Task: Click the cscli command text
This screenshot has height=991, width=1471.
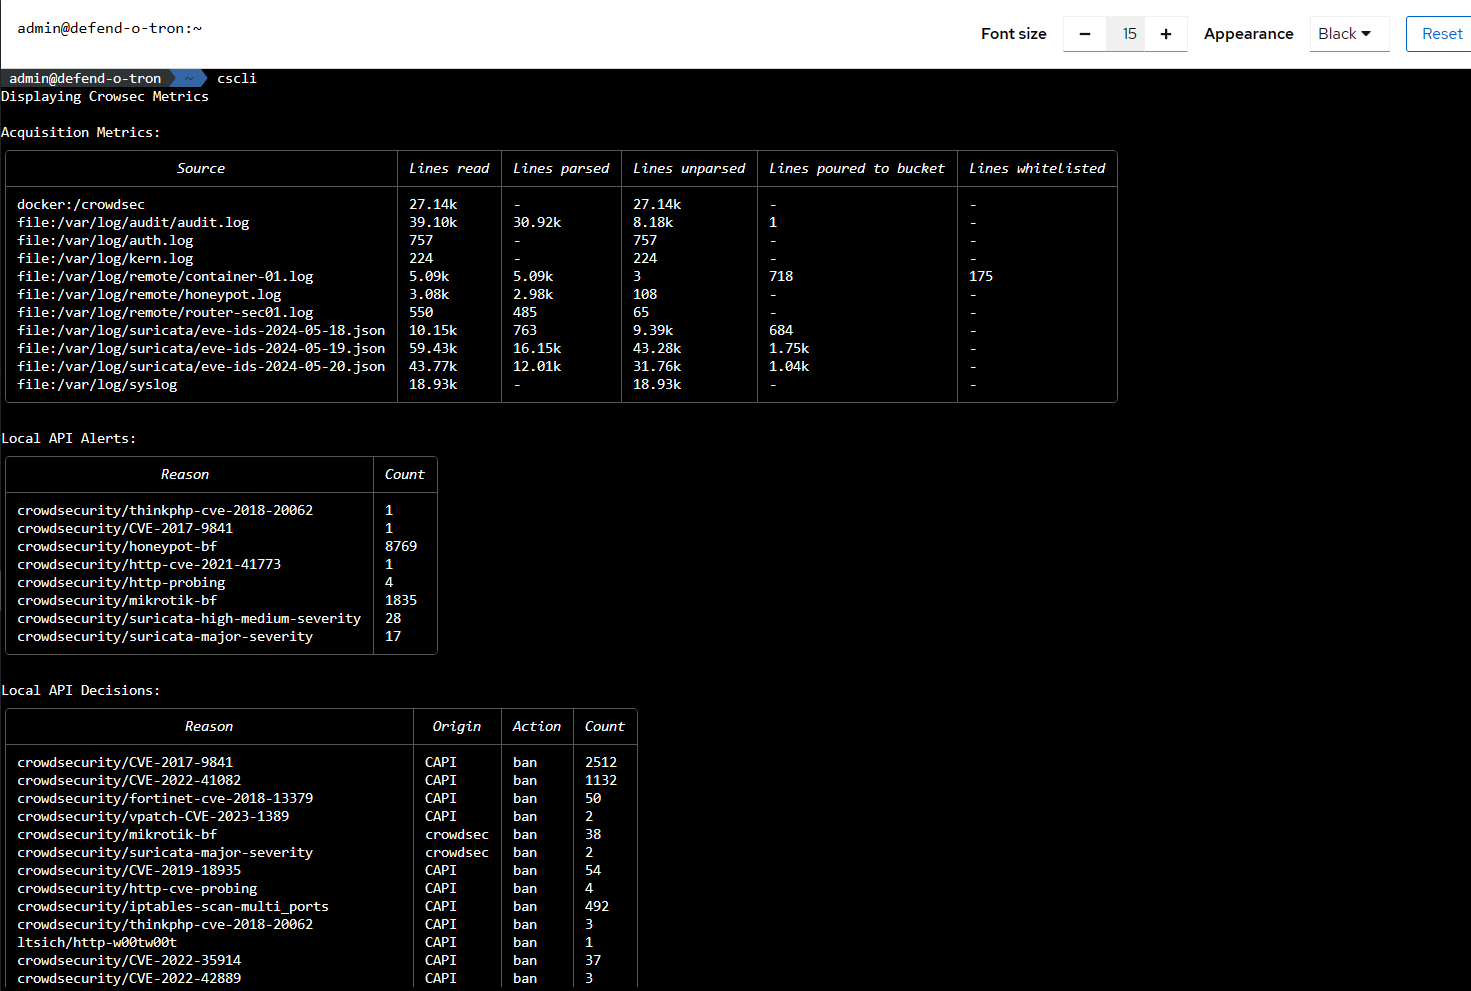Action: [237, 78]
